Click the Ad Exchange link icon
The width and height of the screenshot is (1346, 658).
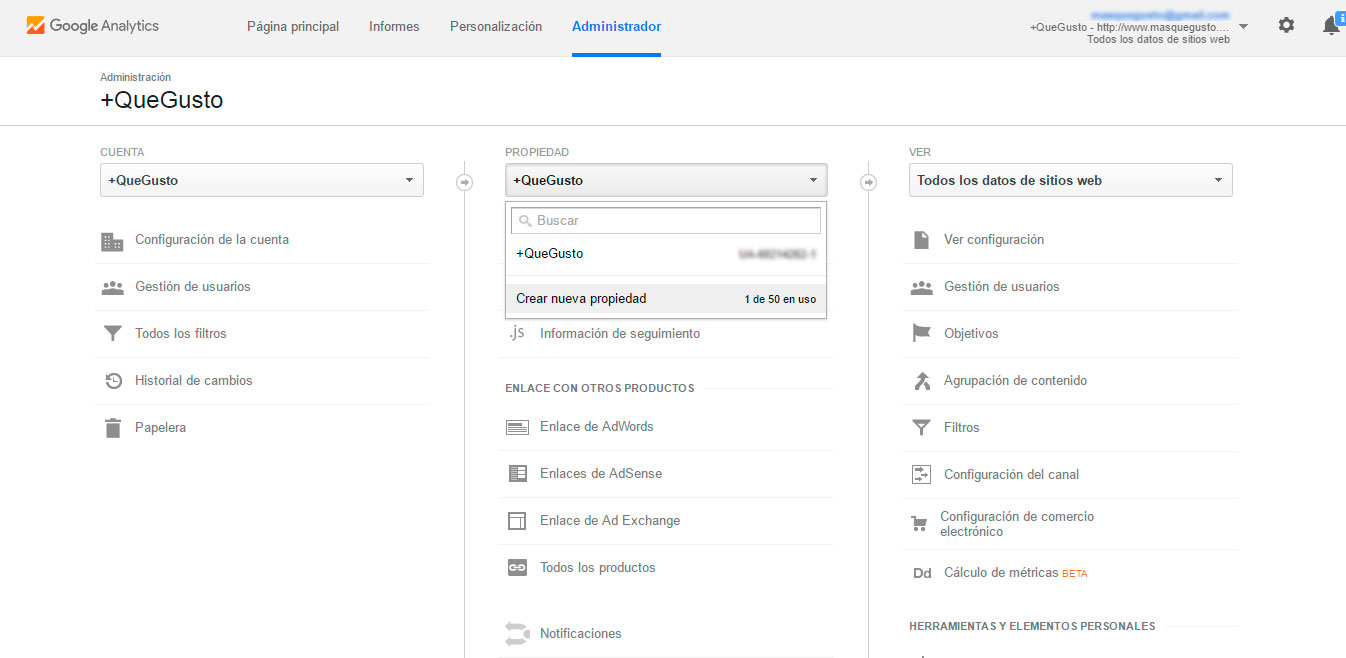pos(517,521)
